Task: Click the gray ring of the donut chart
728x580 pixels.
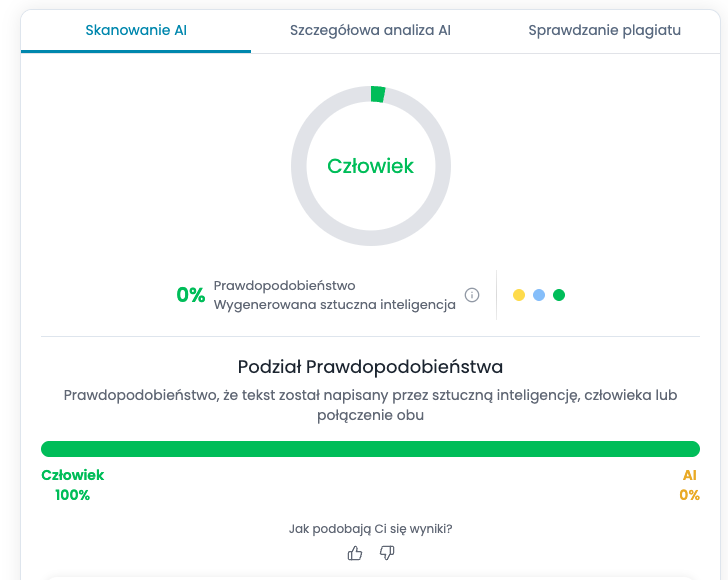Action: [x=300, y=166]
